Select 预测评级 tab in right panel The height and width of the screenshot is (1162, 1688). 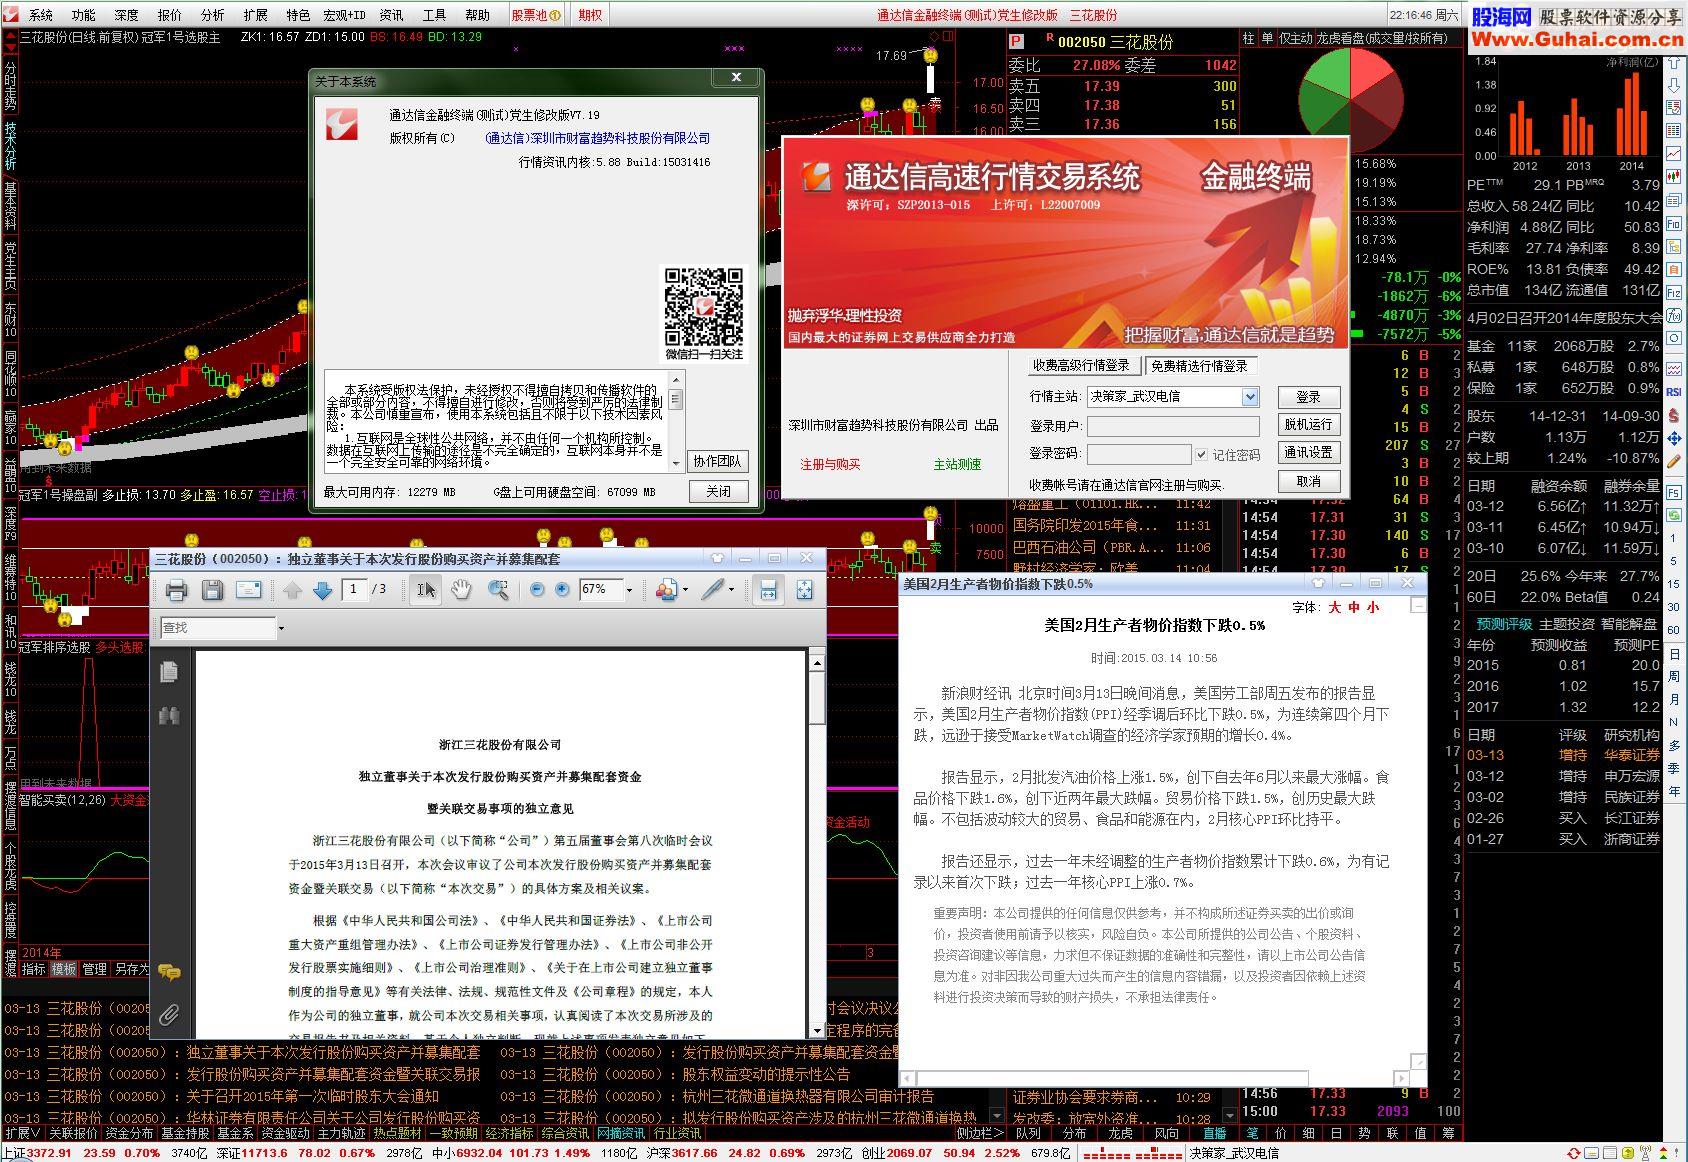point(1503,623)
